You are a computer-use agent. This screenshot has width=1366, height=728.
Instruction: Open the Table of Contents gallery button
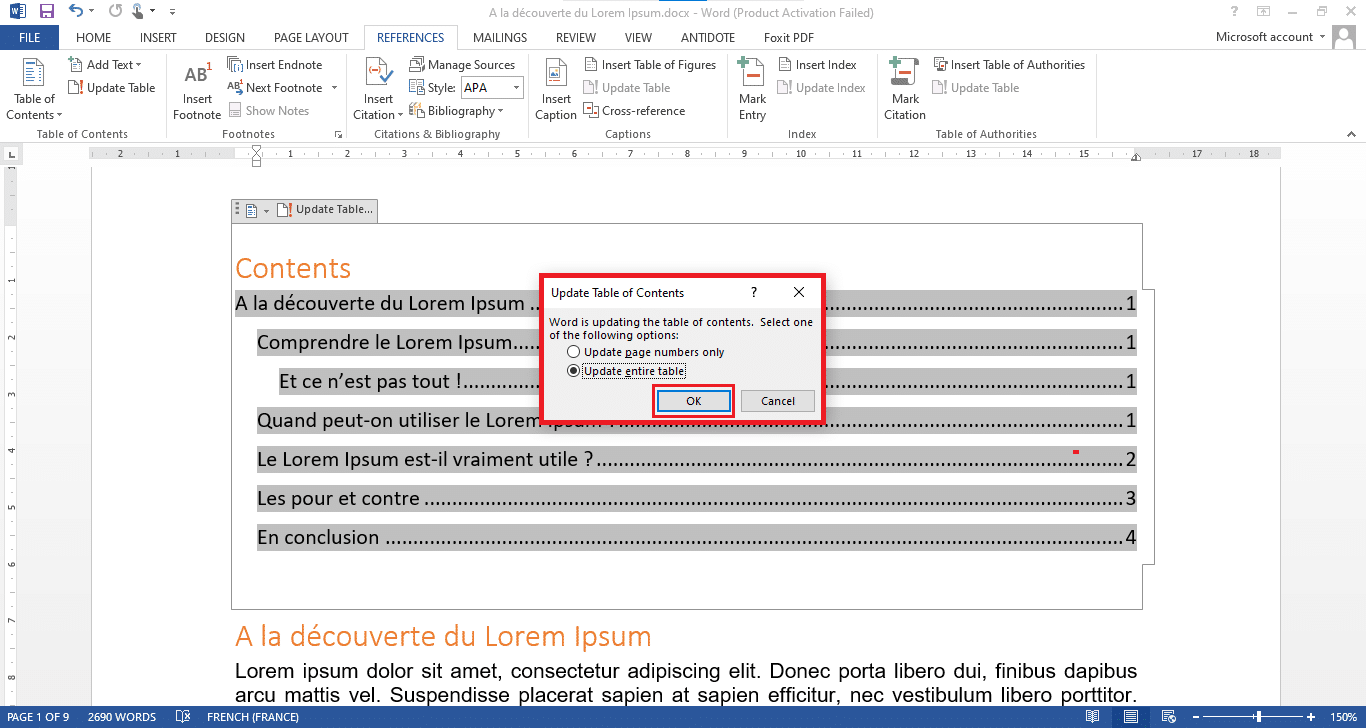[34, 90]
